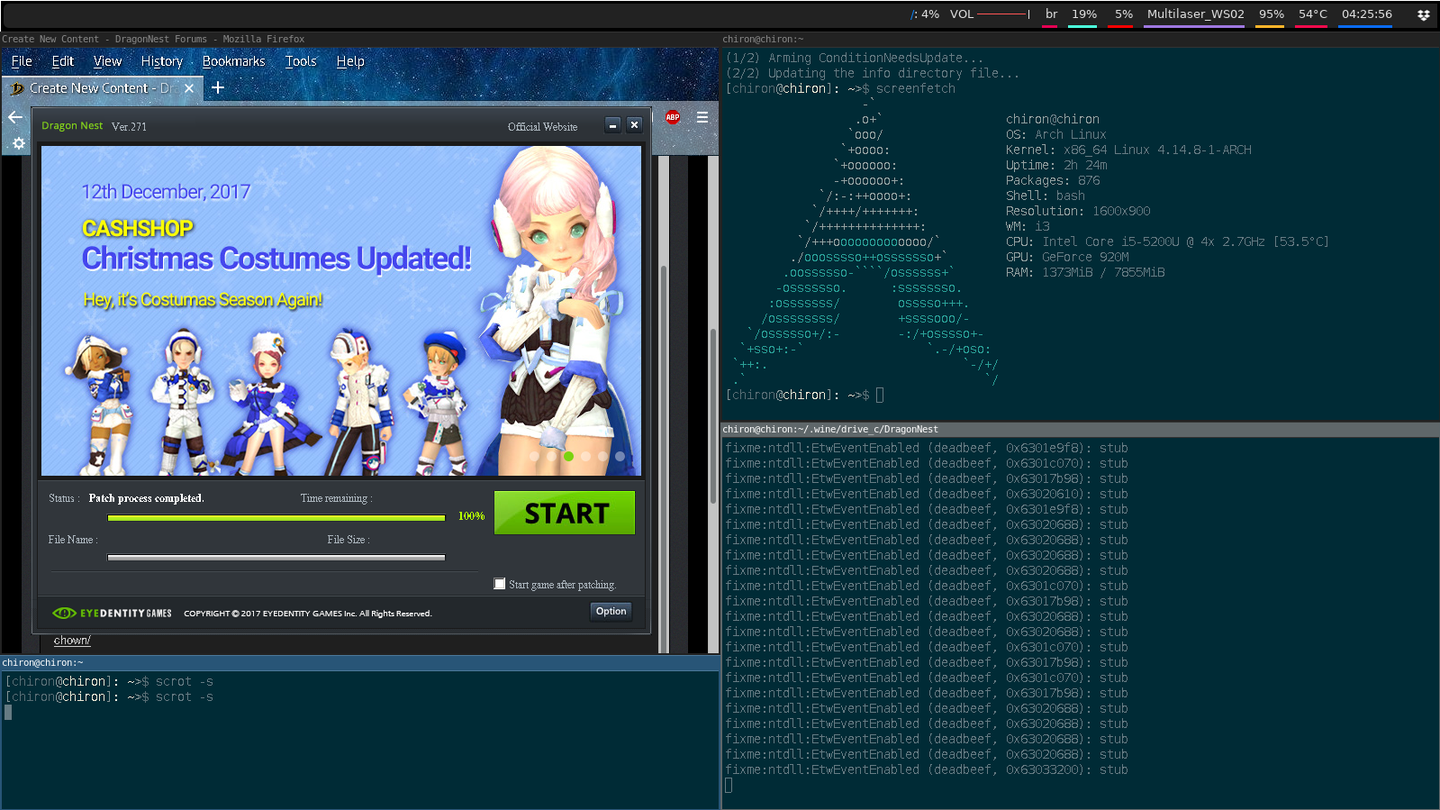Image resolution: width=1440 pixels, height=810 pixels.
Task: Select the last banner carousel dot
Action: pos(620,456)
